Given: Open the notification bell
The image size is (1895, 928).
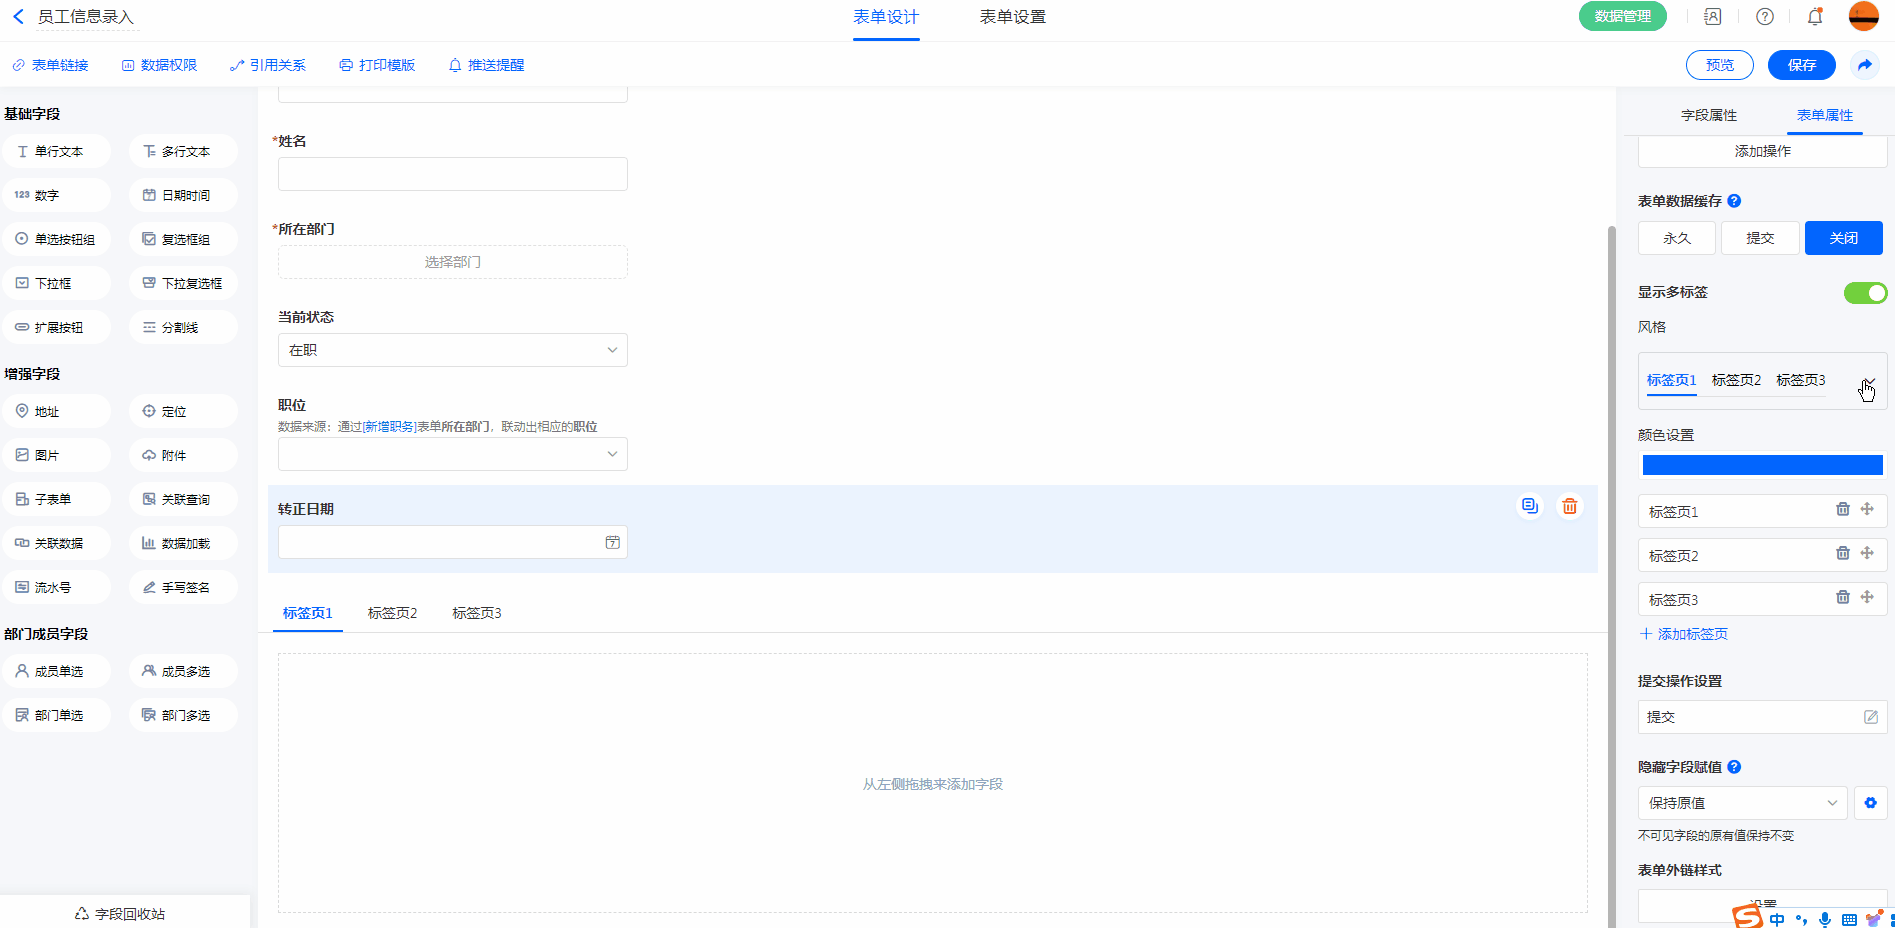Looking at the screenshot, I should click(1814, 17).
